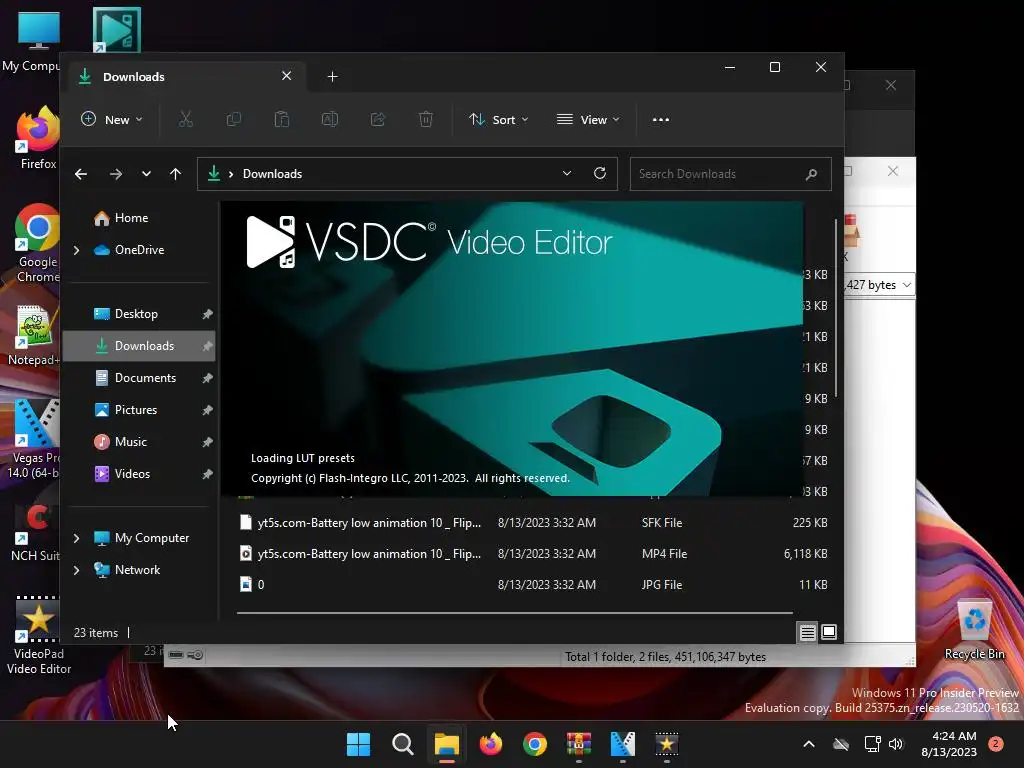Click the file list vertical scrollbar

(836, 307)
